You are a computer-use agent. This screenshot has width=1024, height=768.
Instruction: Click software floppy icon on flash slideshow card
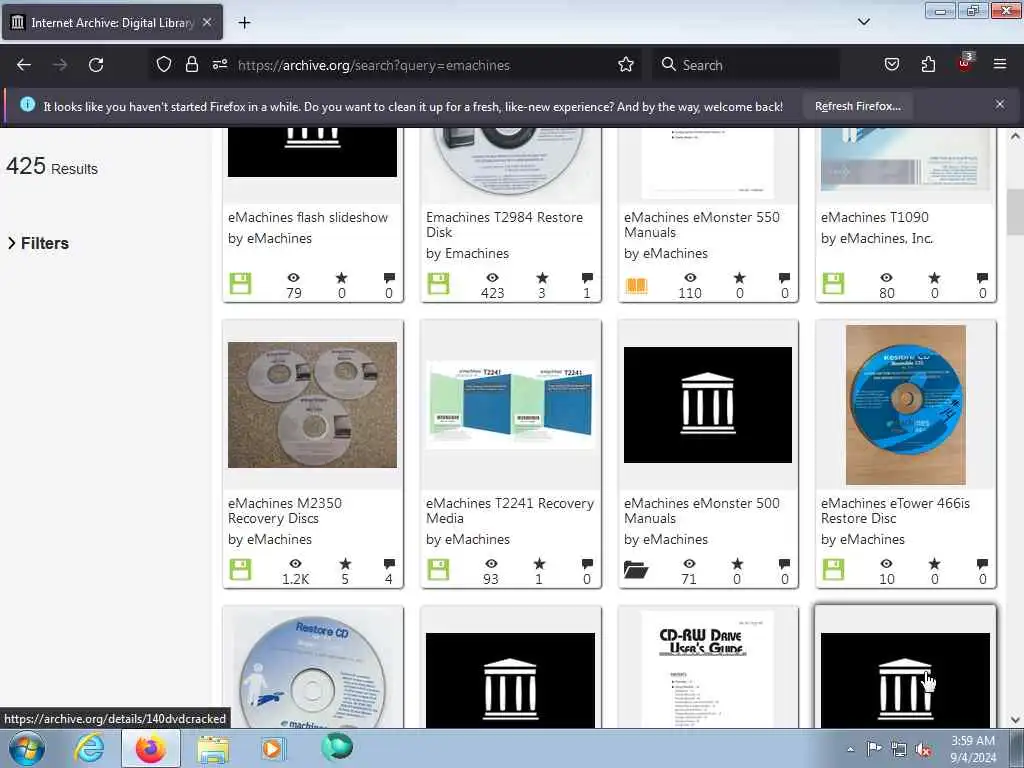point(240,283)
